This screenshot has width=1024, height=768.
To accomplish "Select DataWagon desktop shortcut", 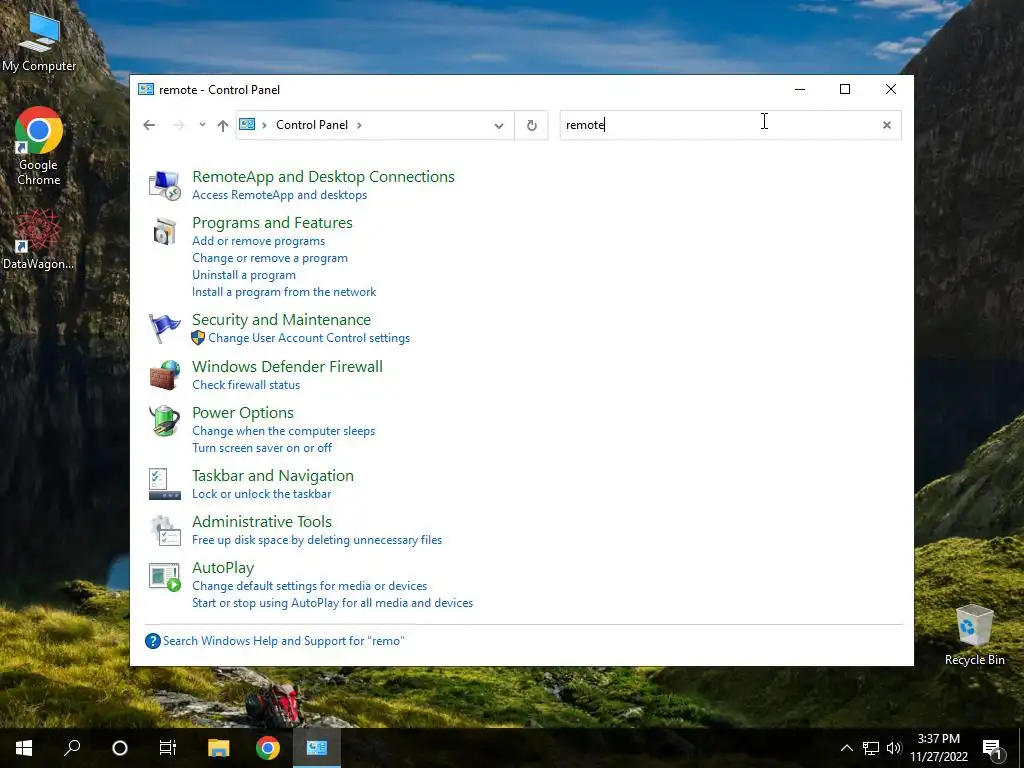I will [x=39, y=239].
